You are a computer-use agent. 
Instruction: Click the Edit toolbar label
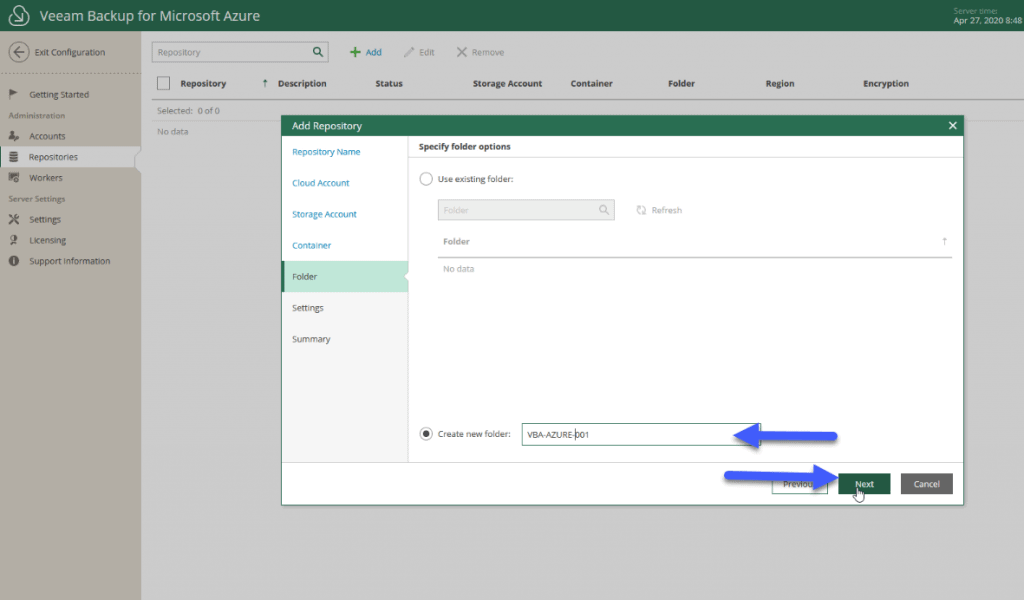(x=426, y=52)
